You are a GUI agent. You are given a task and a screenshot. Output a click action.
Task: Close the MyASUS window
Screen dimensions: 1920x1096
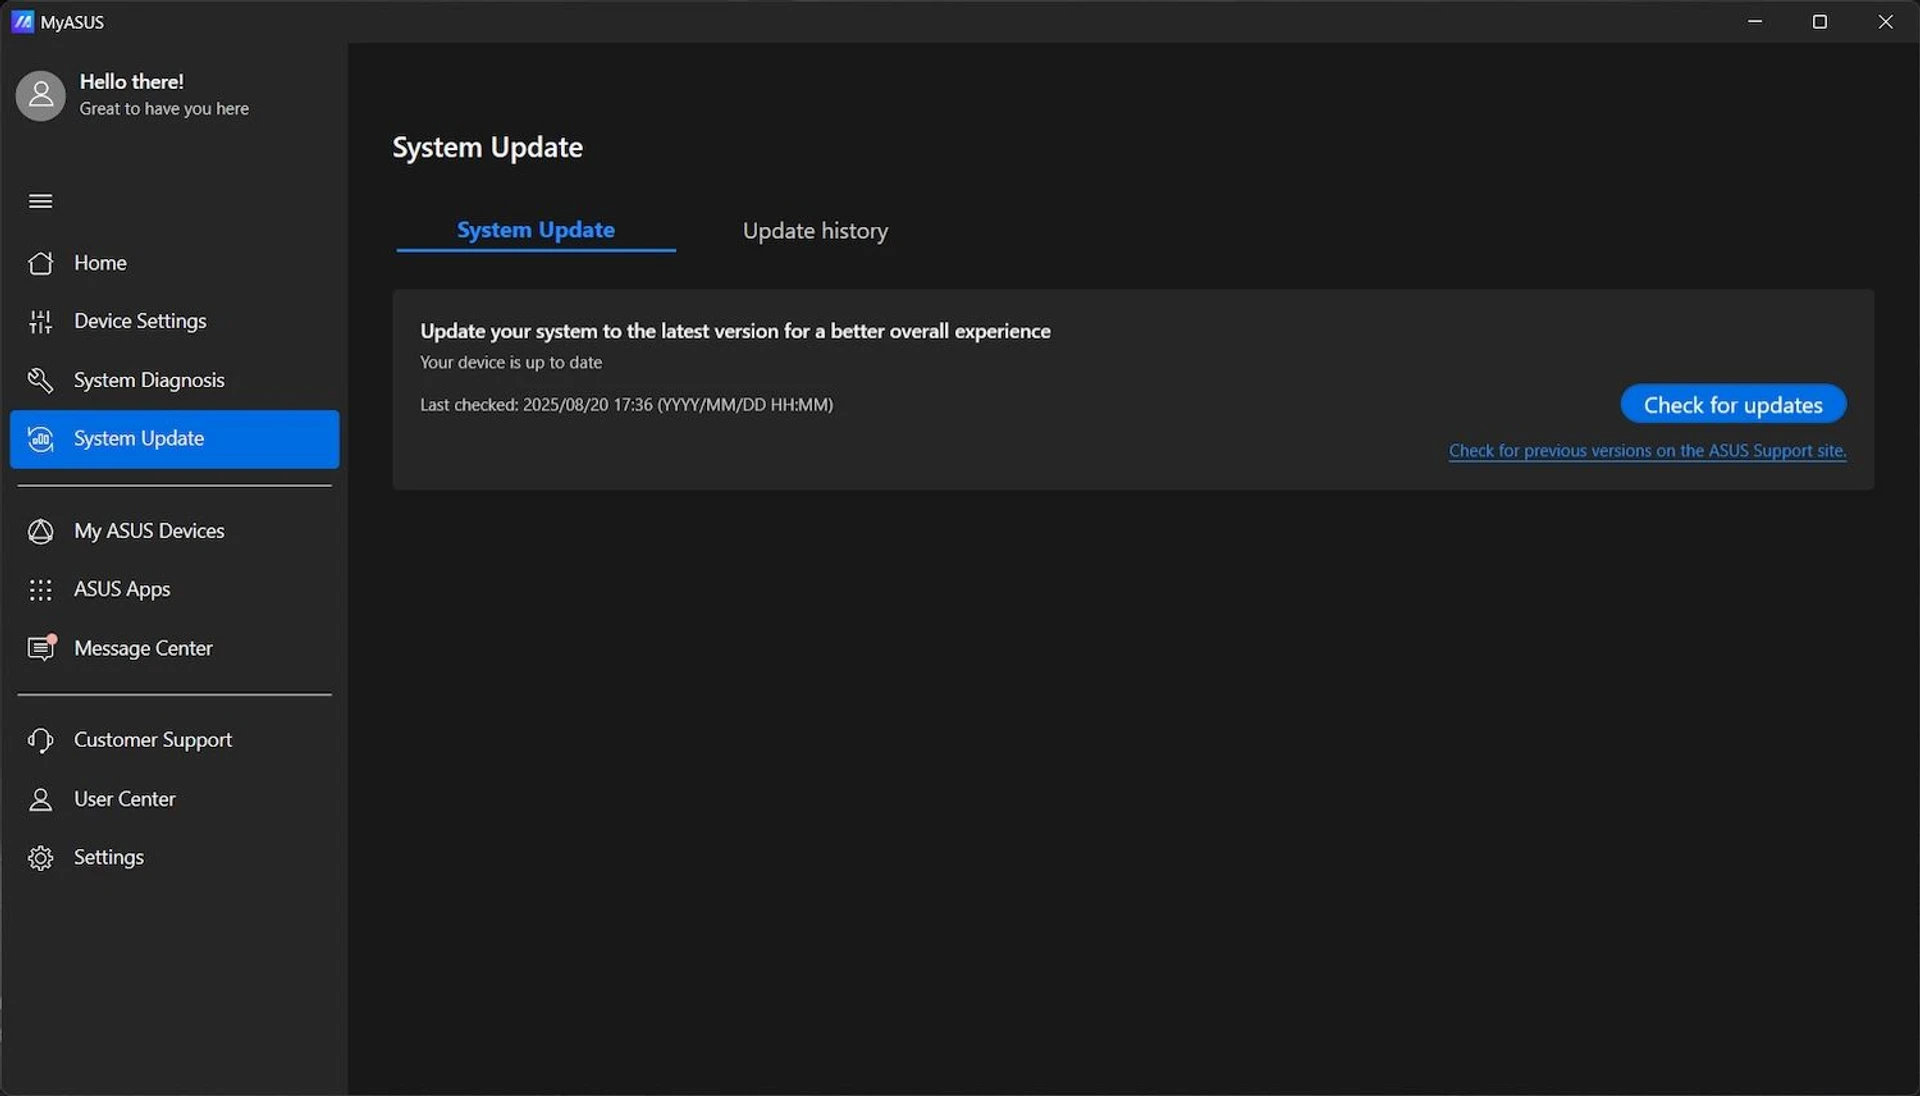tap(1885, 21)
